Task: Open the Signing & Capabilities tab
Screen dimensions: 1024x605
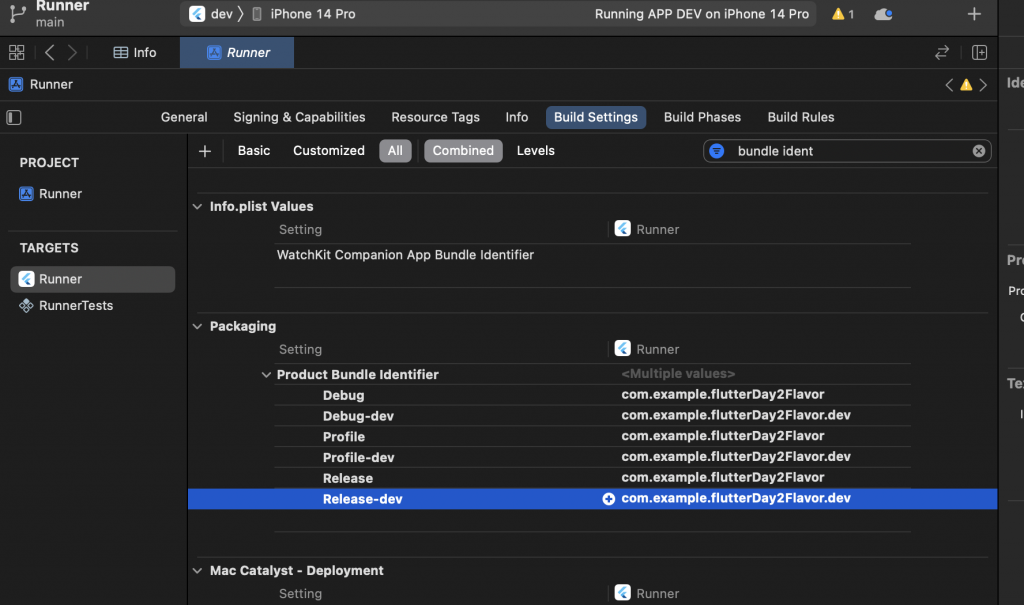Action: (299, 117)
